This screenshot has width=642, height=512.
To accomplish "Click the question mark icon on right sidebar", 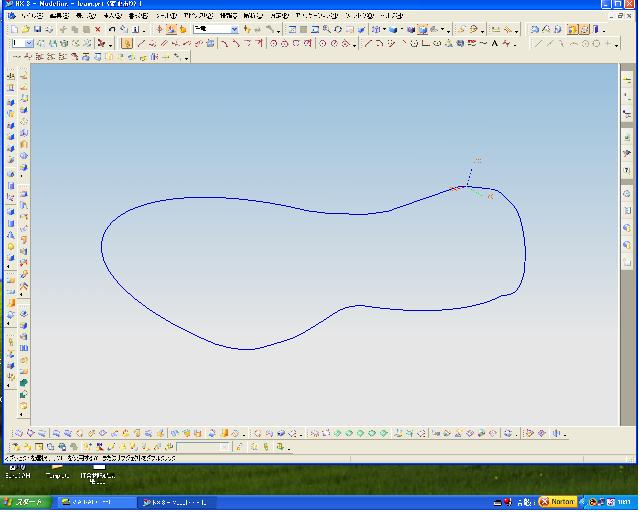I will tap(626, 171).
